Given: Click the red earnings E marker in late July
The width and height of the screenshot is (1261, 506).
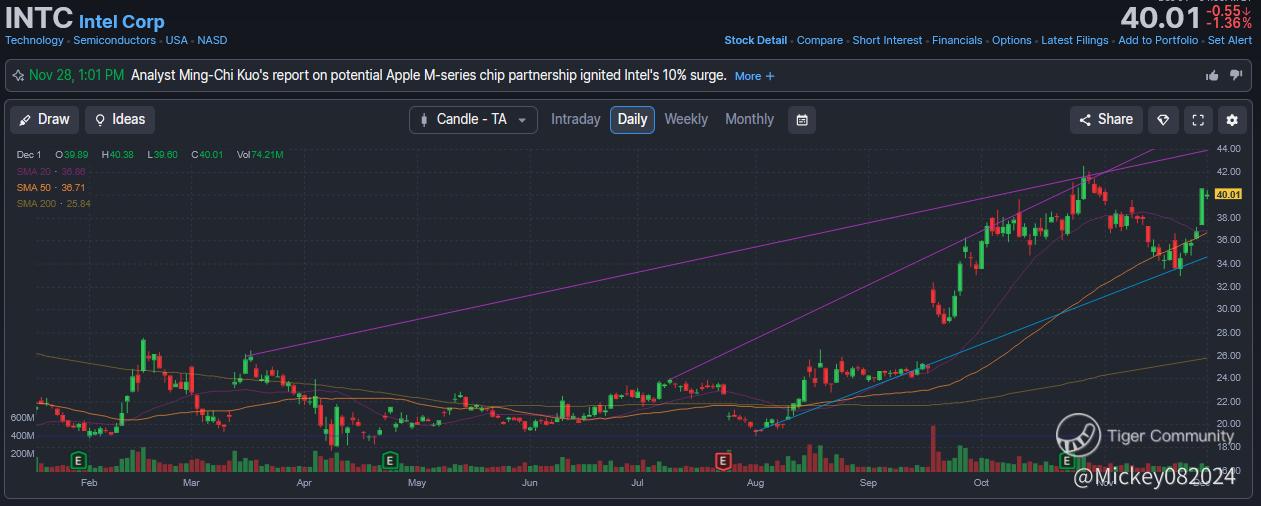Looking at the screenshot, I should 722,460.
